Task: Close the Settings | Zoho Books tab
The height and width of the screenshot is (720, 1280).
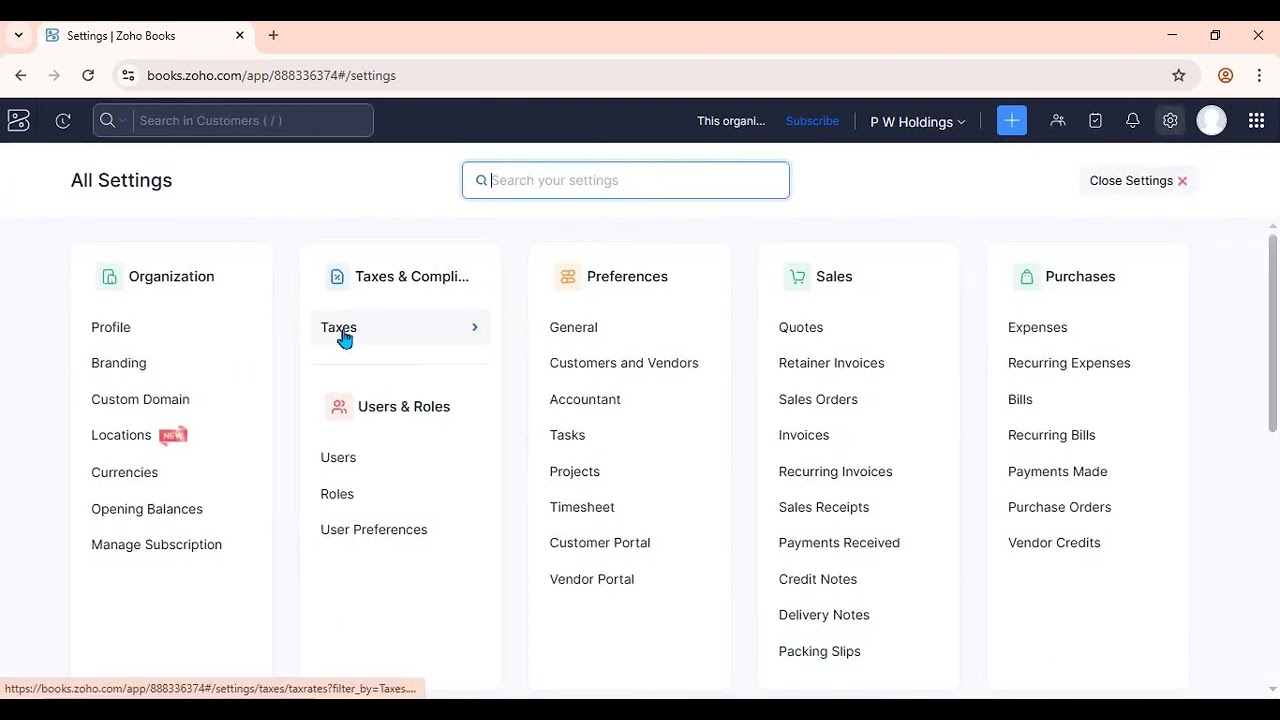Action: (240, 35)
